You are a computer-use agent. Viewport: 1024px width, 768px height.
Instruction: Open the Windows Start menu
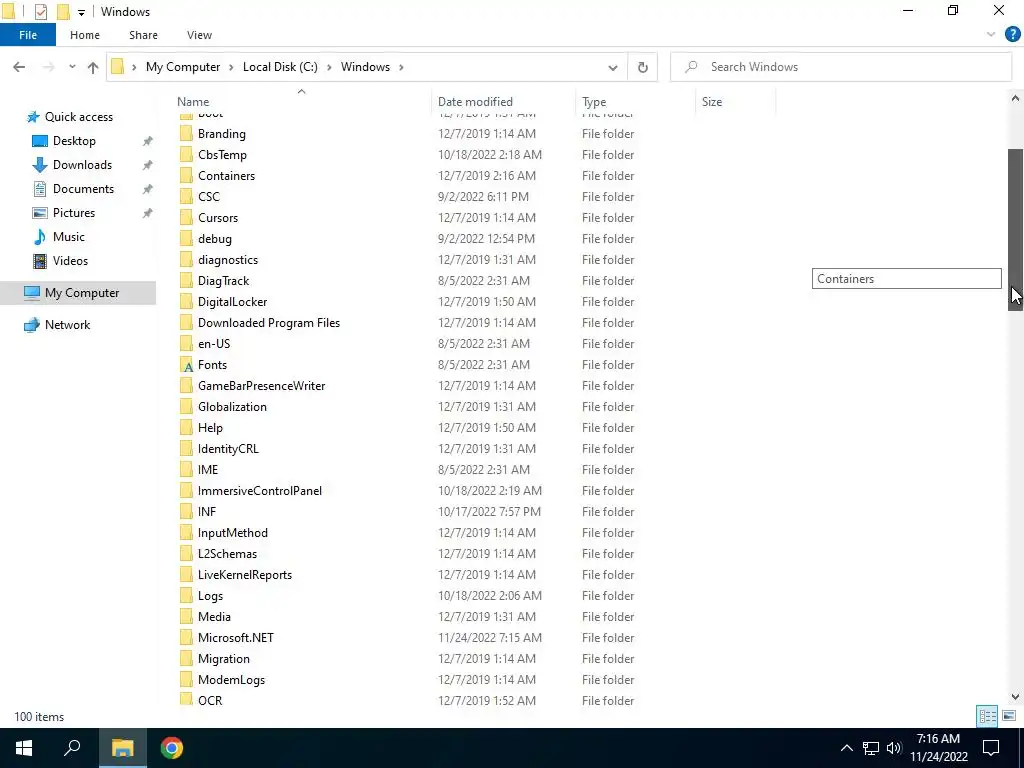pos(24,748)
